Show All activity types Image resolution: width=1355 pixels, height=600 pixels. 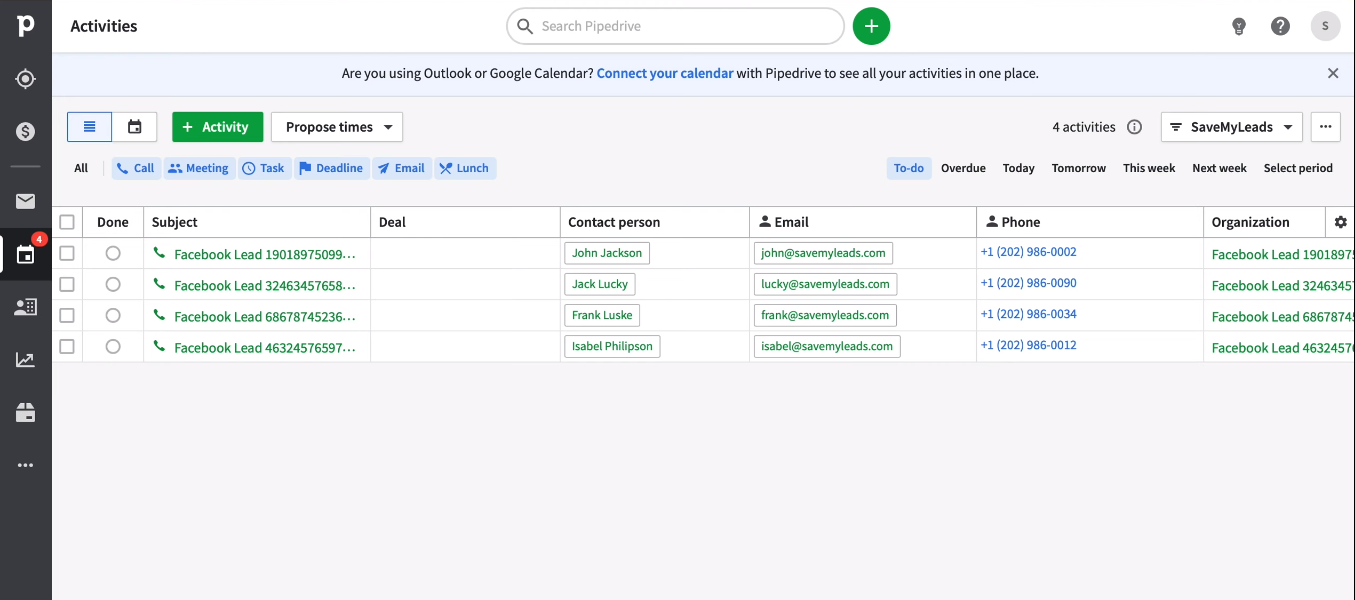click(x=81, y=168)
